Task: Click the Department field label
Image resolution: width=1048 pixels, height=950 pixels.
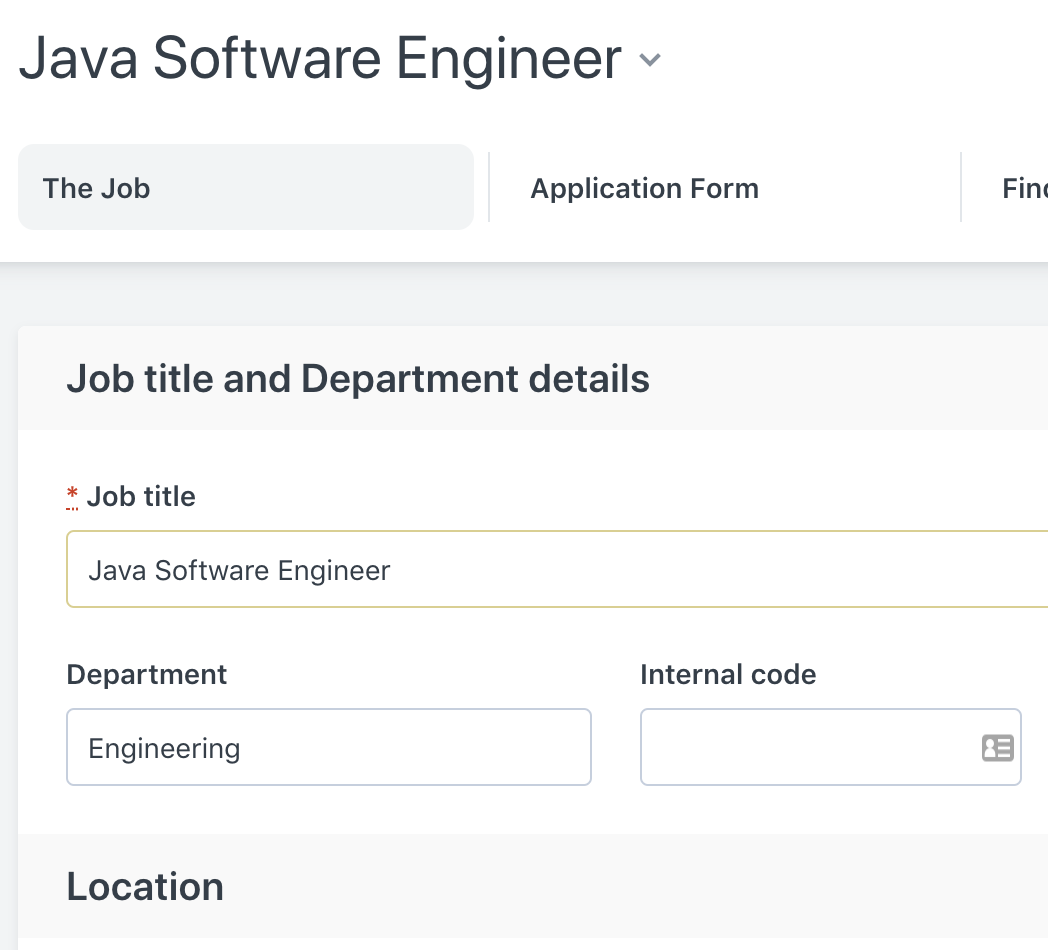Action: tap(147, 675)
